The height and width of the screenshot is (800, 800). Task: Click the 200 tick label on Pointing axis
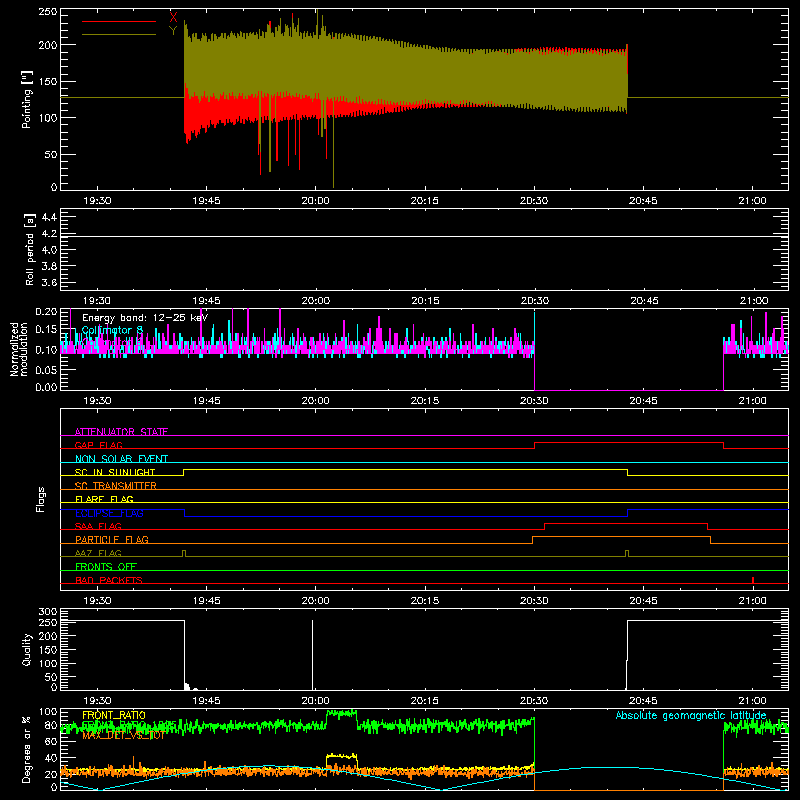click(48, 45)
